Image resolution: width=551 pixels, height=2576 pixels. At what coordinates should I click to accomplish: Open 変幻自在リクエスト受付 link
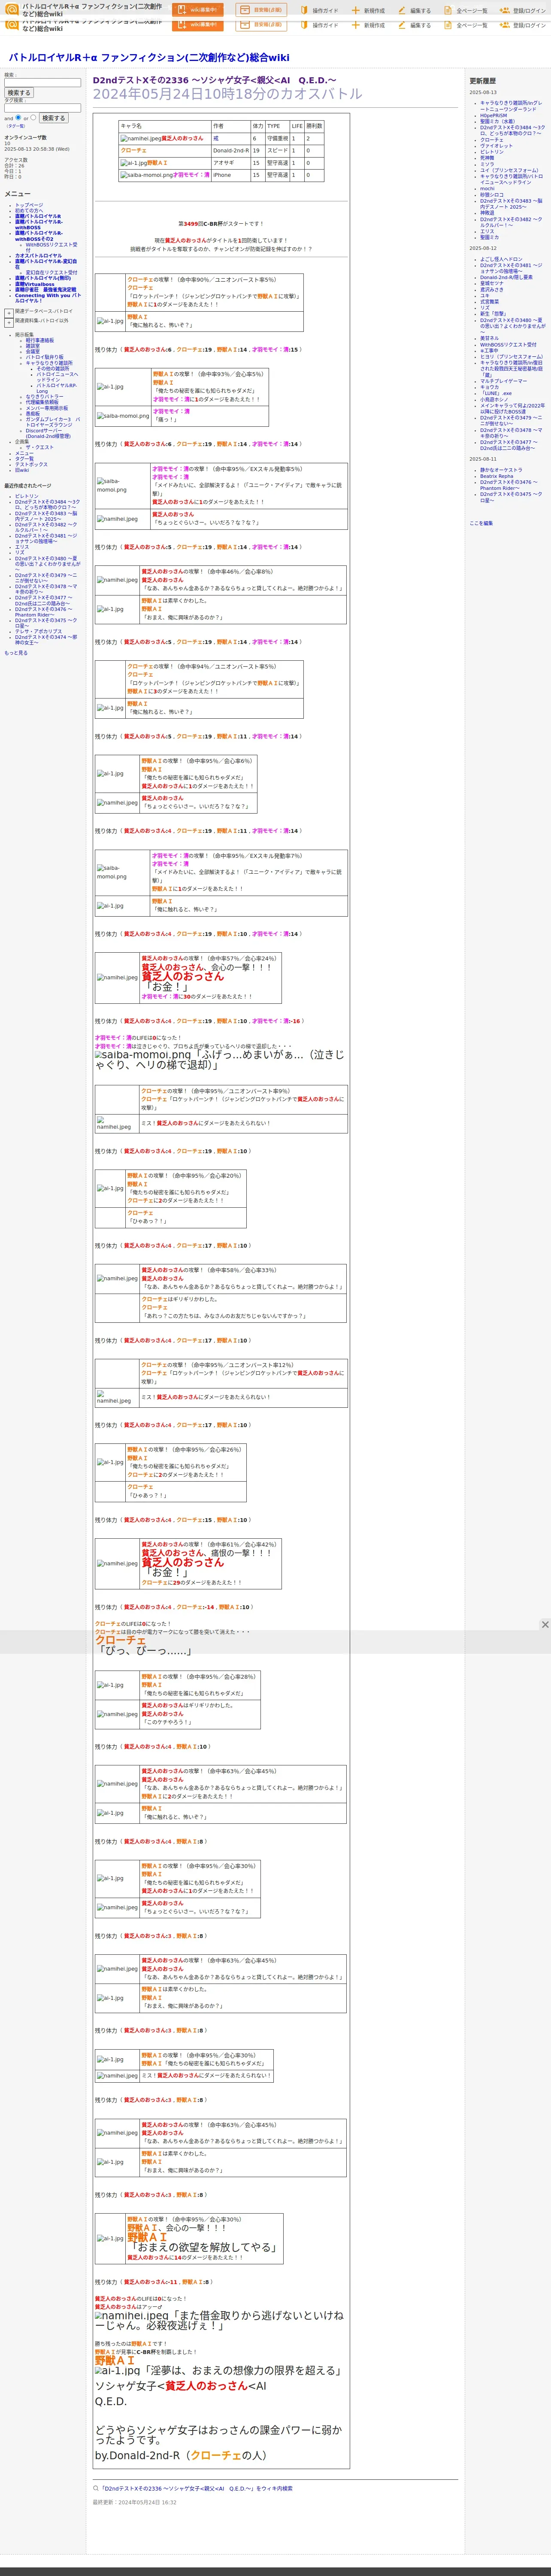click(x=51, y=273)
